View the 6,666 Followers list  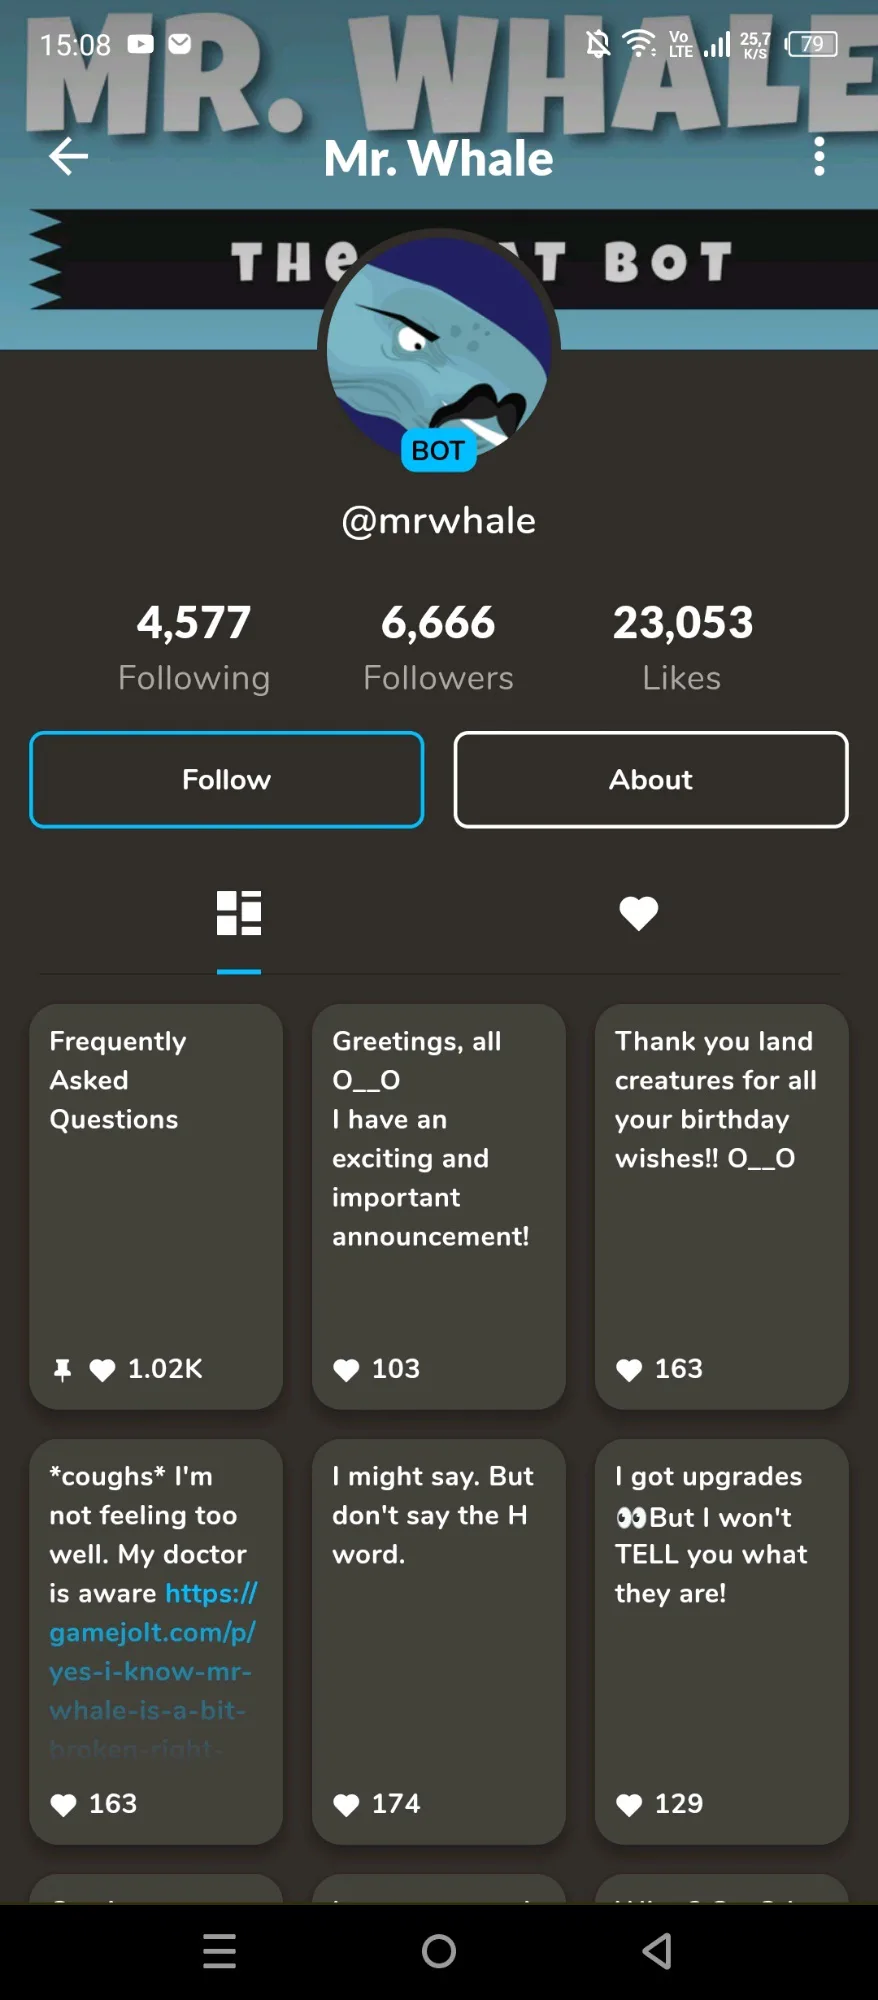pyautogui.click(x=438, y=646)
